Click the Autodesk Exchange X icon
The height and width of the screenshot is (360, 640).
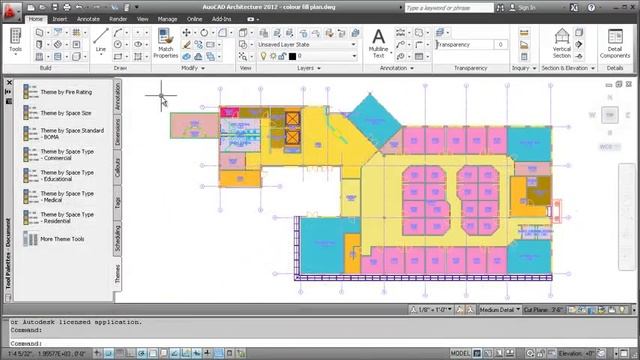[574, 8]
